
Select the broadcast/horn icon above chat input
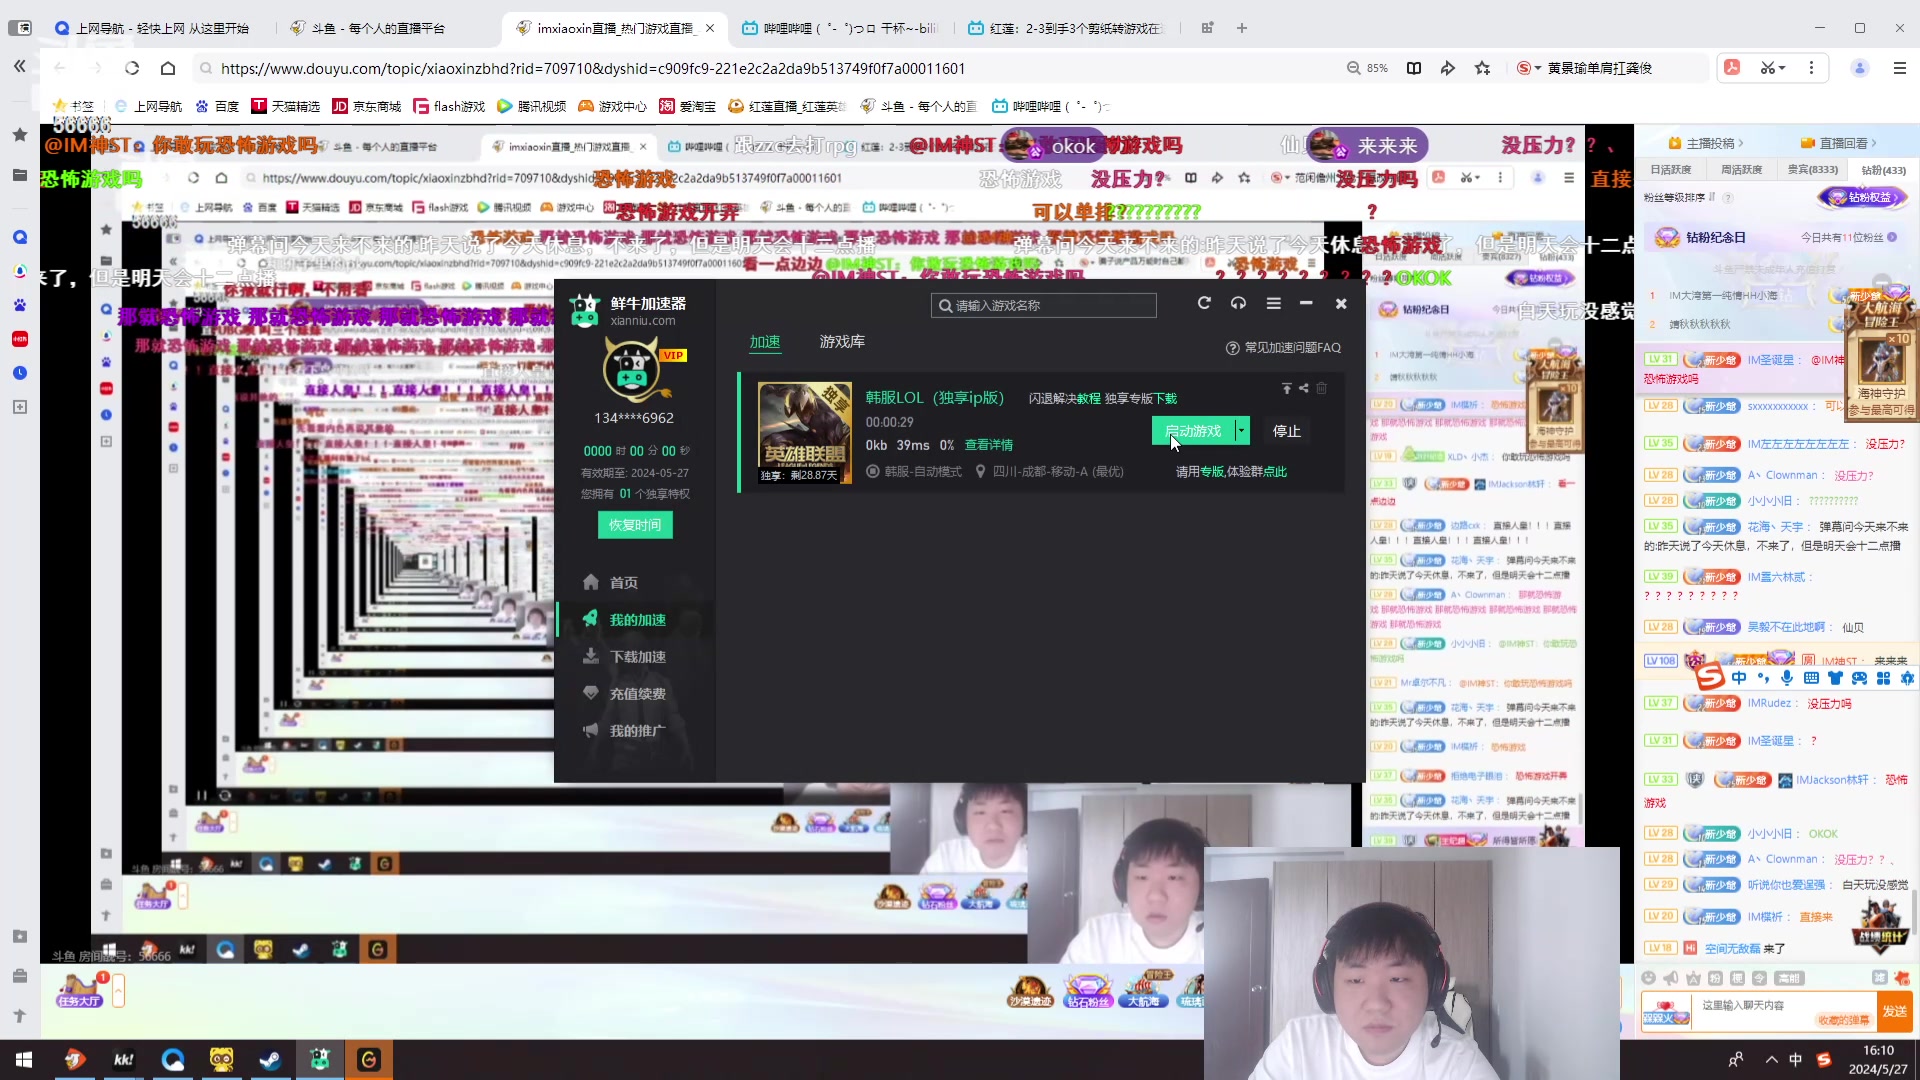pos(1670,978)
